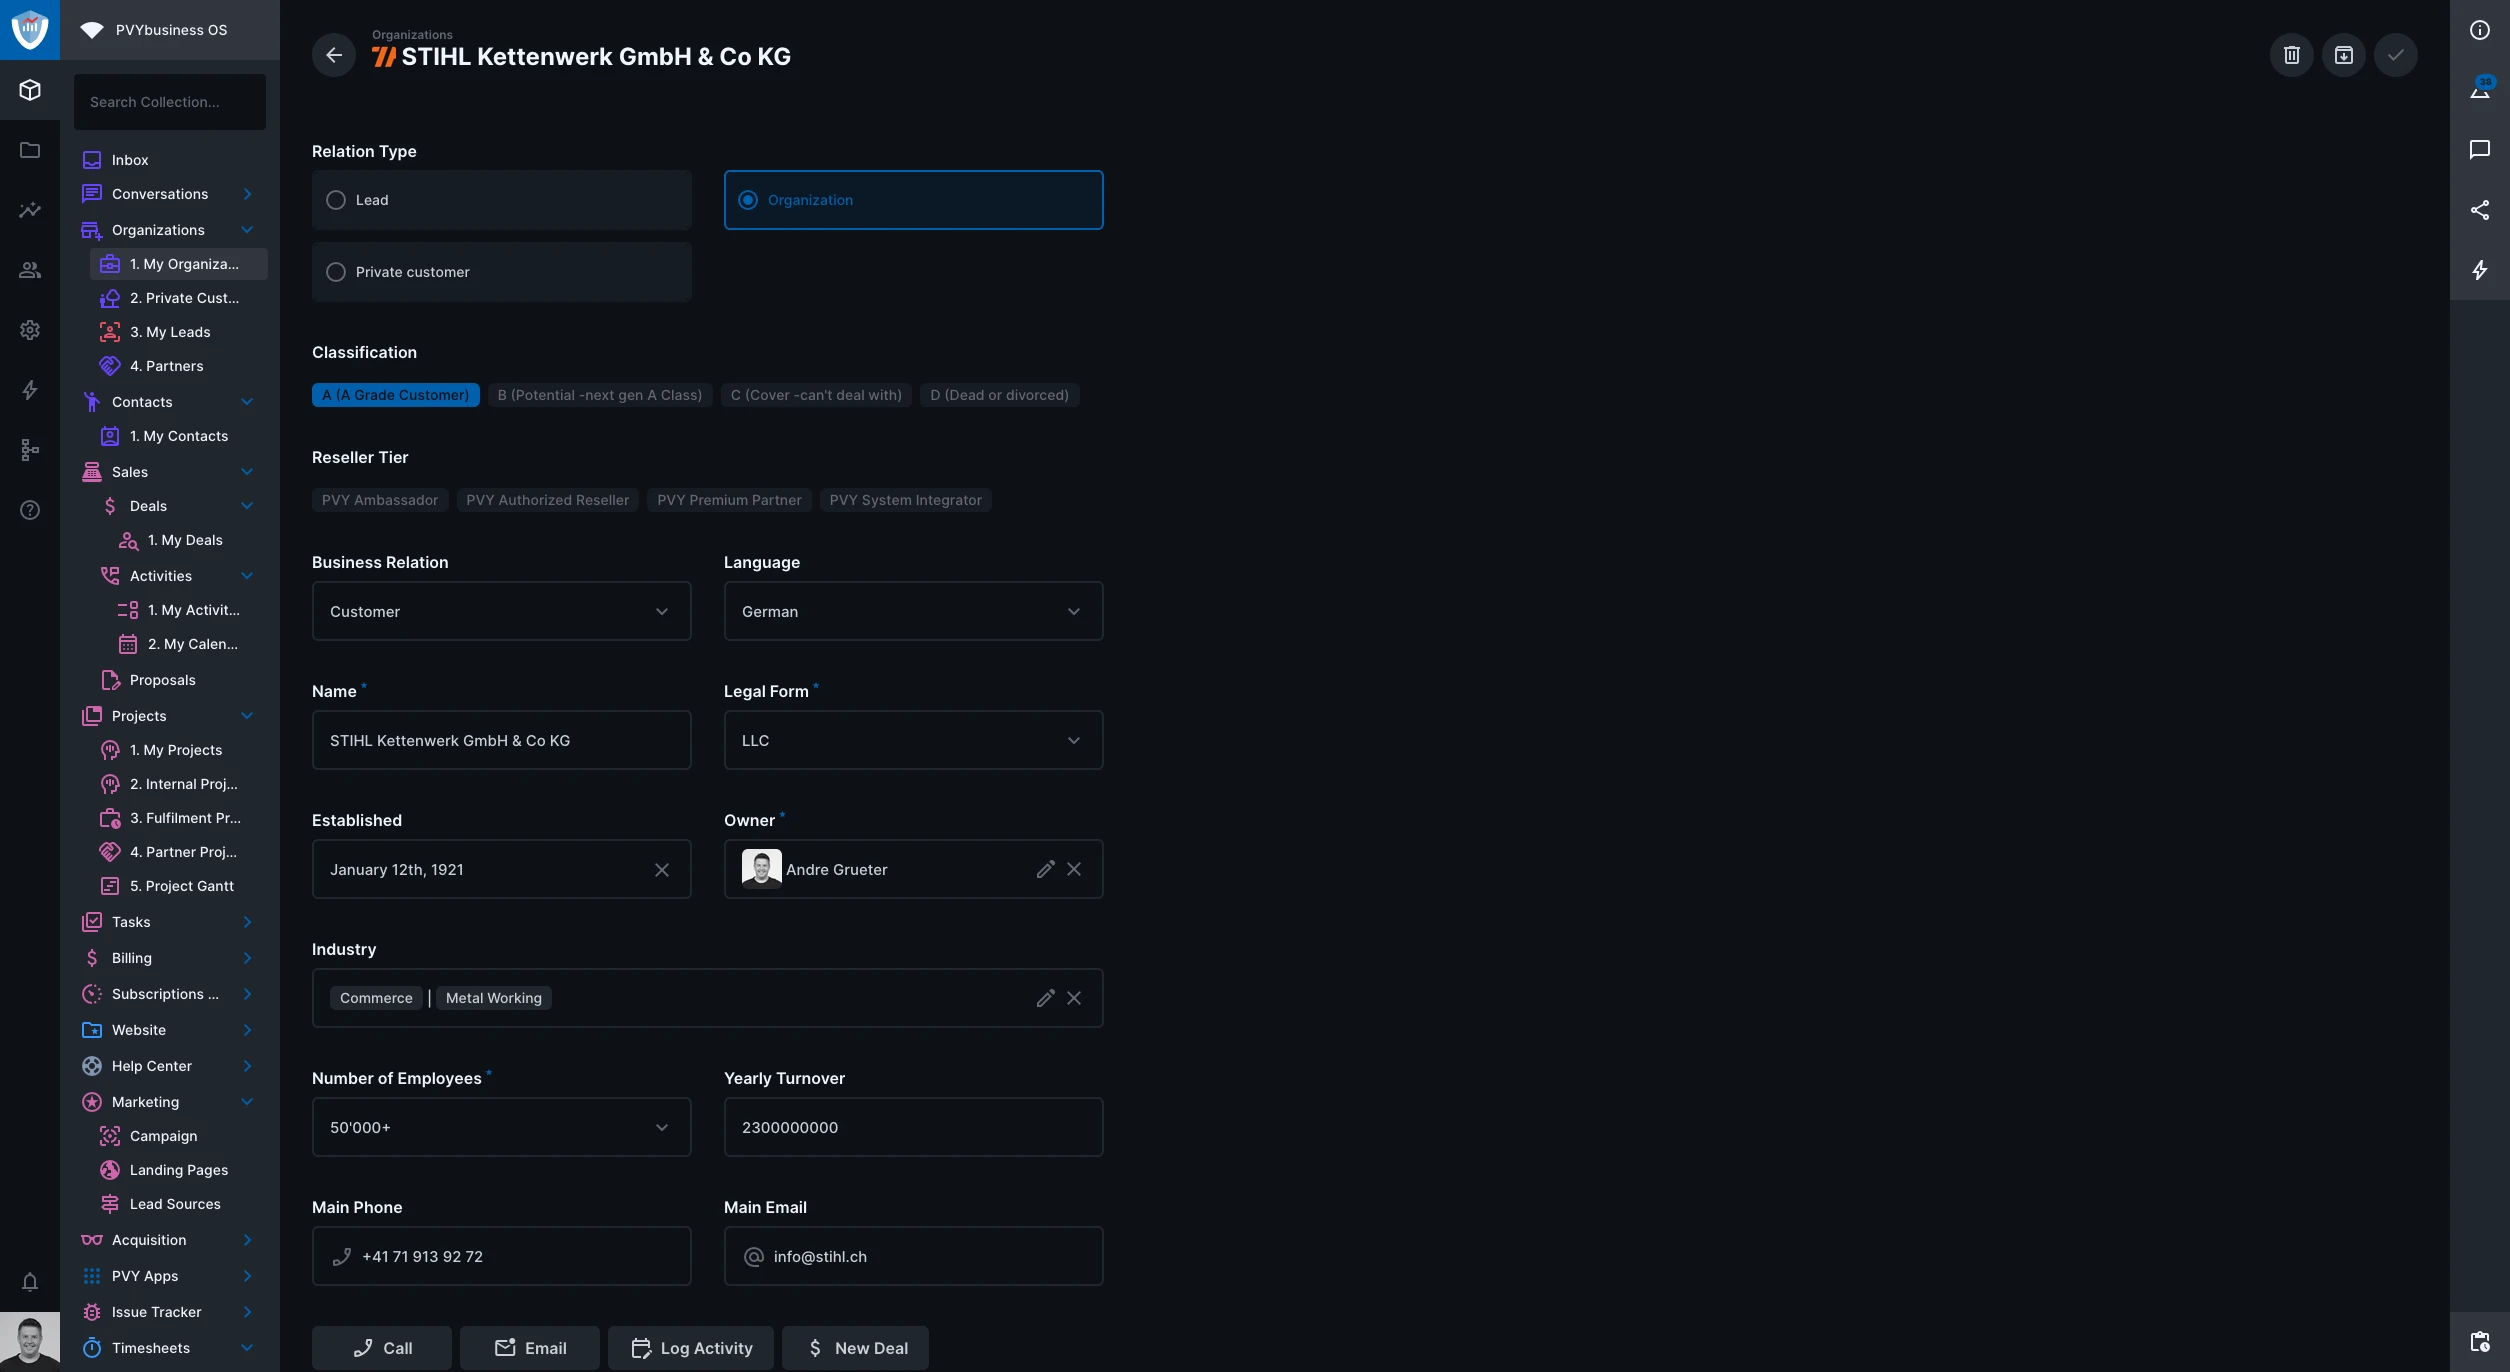
Task: Click the Search Collection field
Action: click(170, 102)
